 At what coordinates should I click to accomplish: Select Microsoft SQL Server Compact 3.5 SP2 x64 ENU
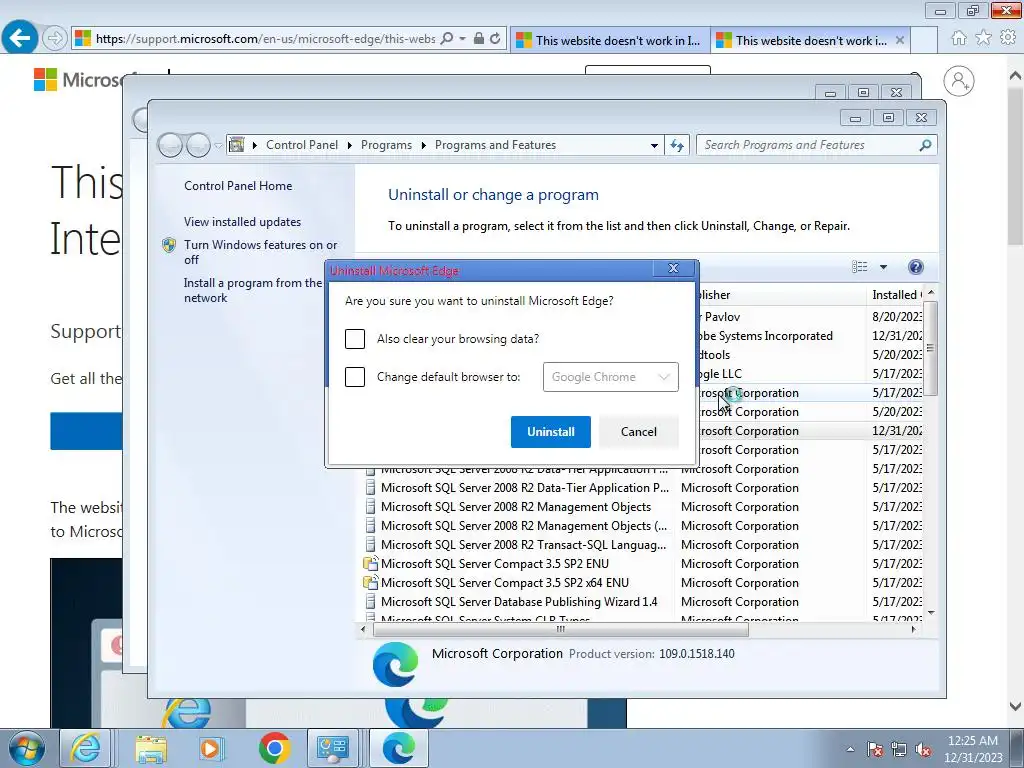504,583
